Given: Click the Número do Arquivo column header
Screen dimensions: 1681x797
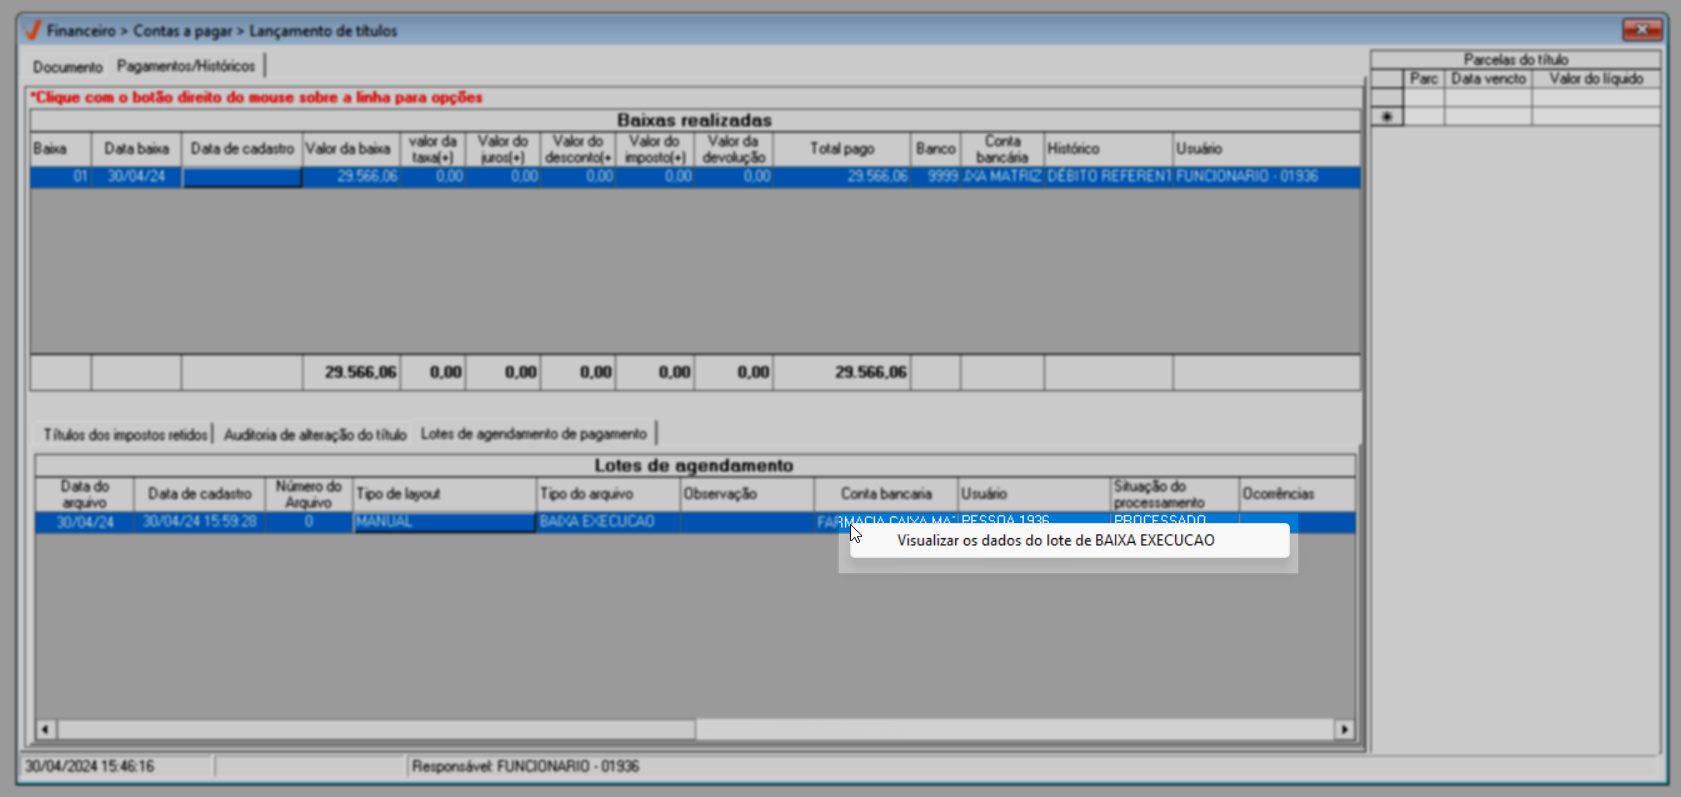Looking at the screenshot, I should coord(309,494).
